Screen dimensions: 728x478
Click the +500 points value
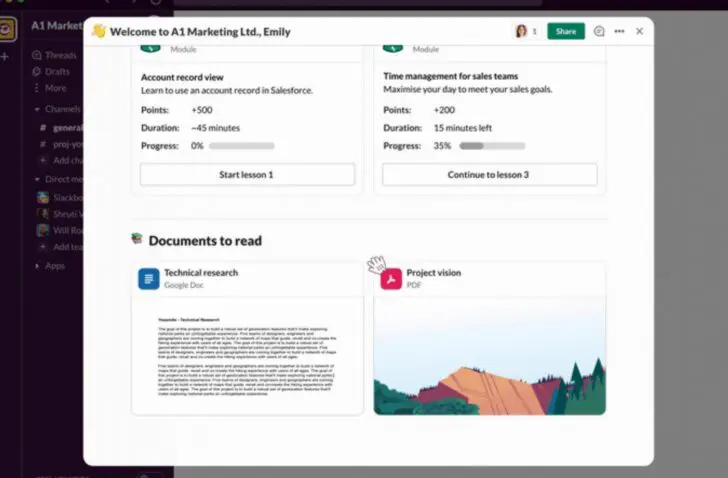(x=202, y=110)
